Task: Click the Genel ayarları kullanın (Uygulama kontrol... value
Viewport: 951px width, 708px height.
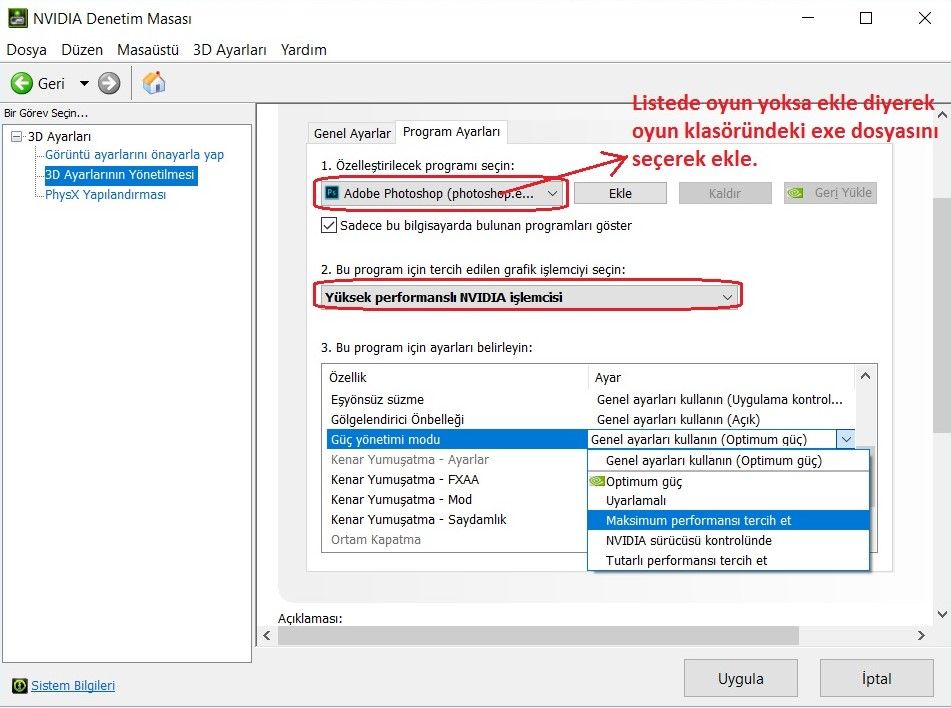Action: click(x=720, y=400)
